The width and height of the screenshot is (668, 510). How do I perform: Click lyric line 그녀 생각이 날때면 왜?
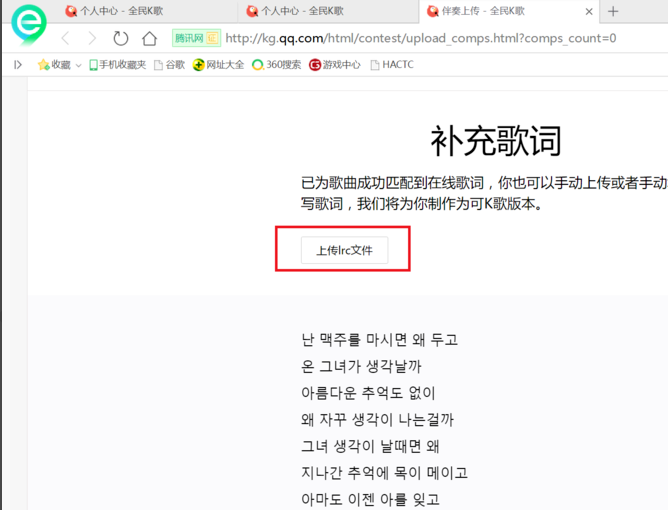(370, 446)
